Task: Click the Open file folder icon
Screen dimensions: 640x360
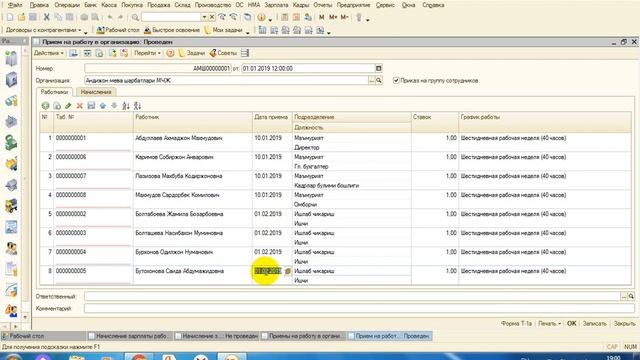Action: 21,17
